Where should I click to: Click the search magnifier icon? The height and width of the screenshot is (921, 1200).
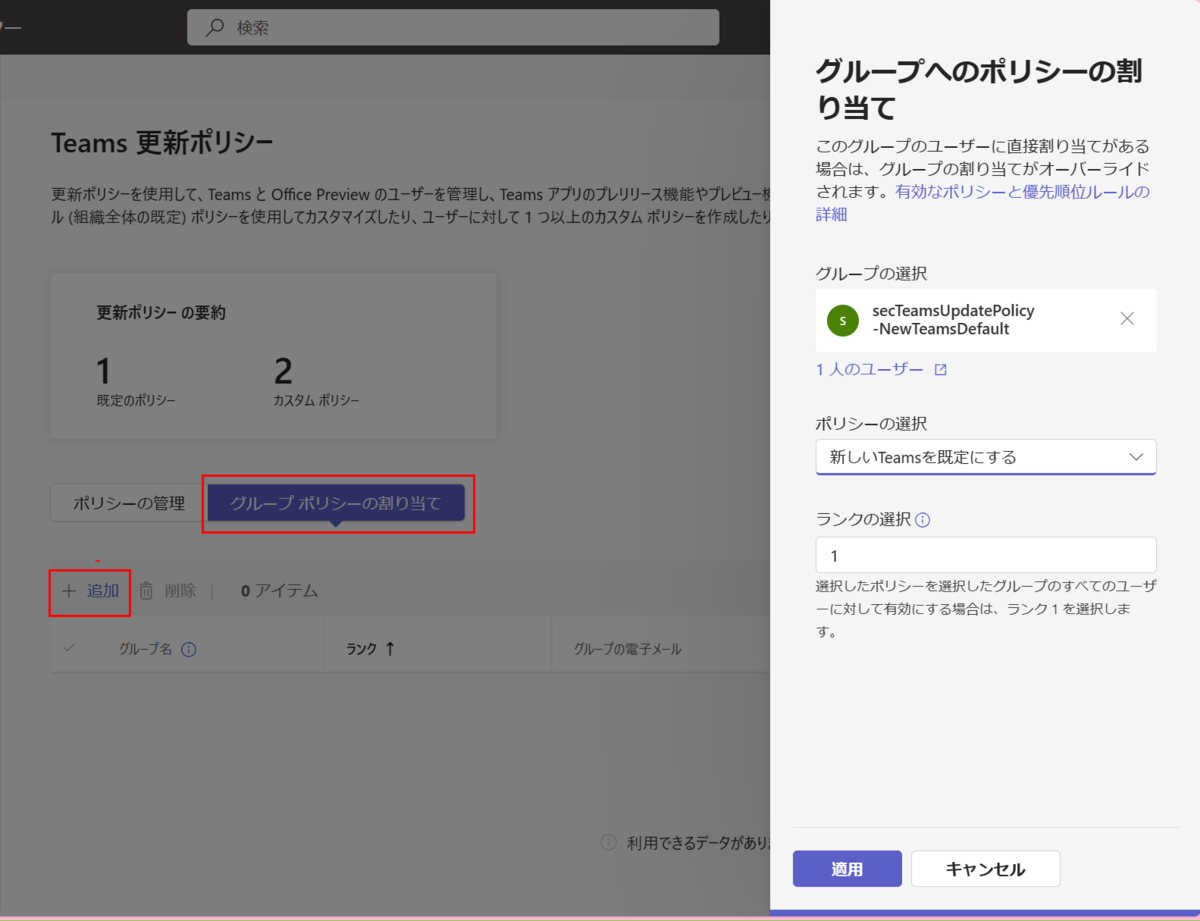(x=214, y=28)
